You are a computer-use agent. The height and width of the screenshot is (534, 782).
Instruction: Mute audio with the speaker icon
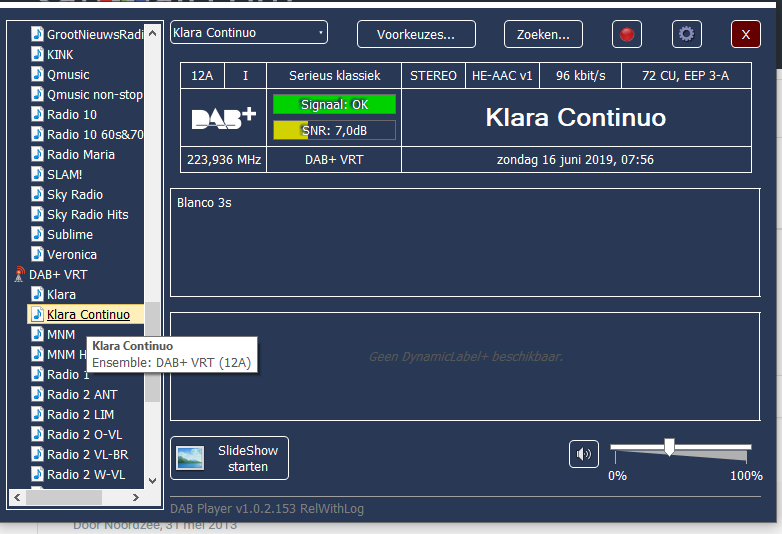[584, 454]
